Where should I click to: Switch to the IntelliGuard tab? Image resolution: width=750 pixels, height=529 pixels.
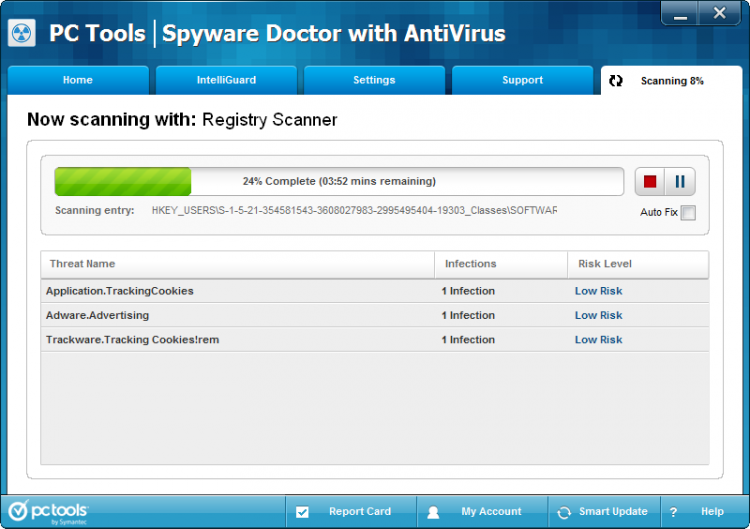(226, 80)
